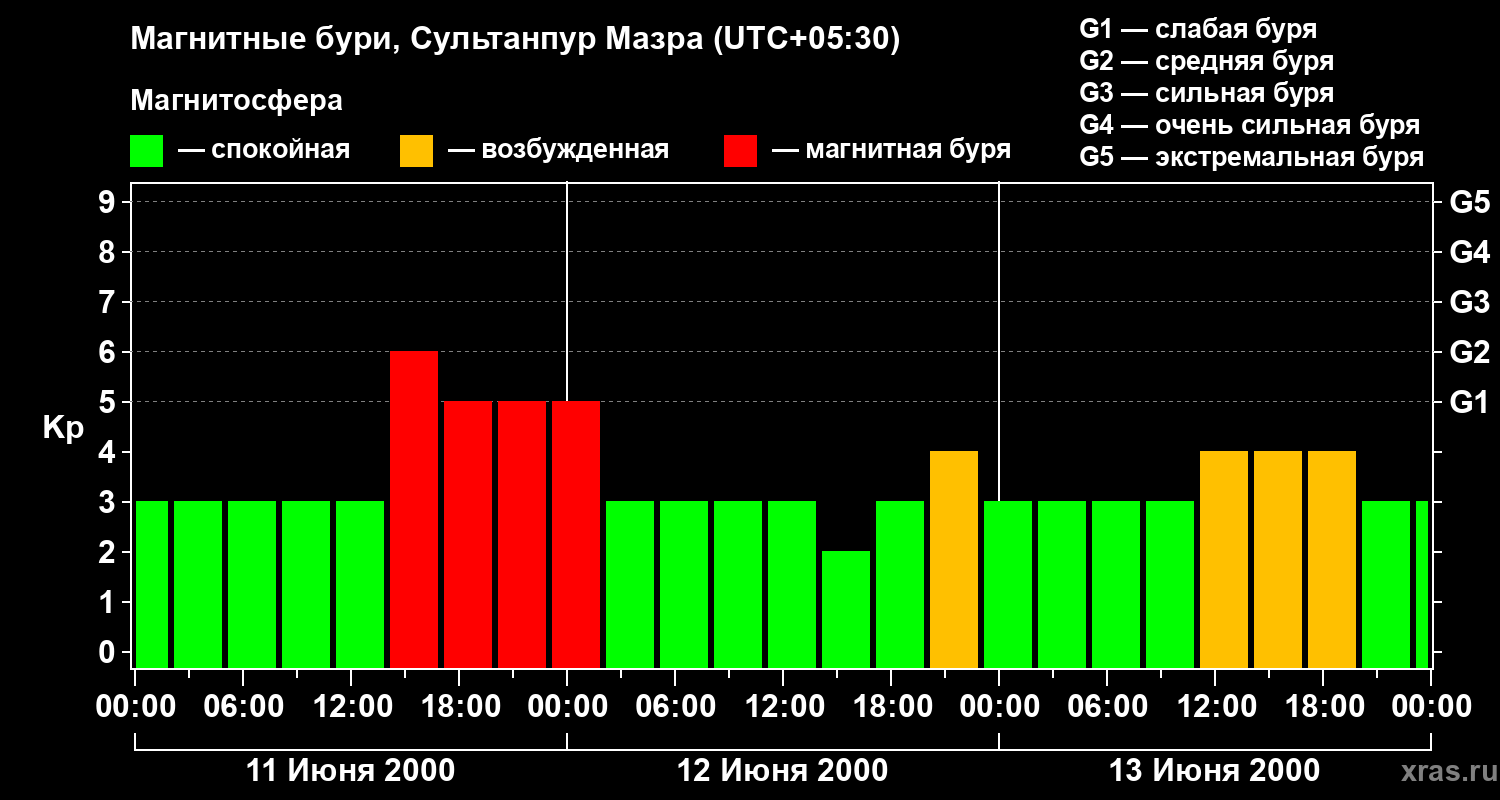Click the 18:00 time label for 12 Июня
This screenshot has width=1500, height=800.
[891, 706]
